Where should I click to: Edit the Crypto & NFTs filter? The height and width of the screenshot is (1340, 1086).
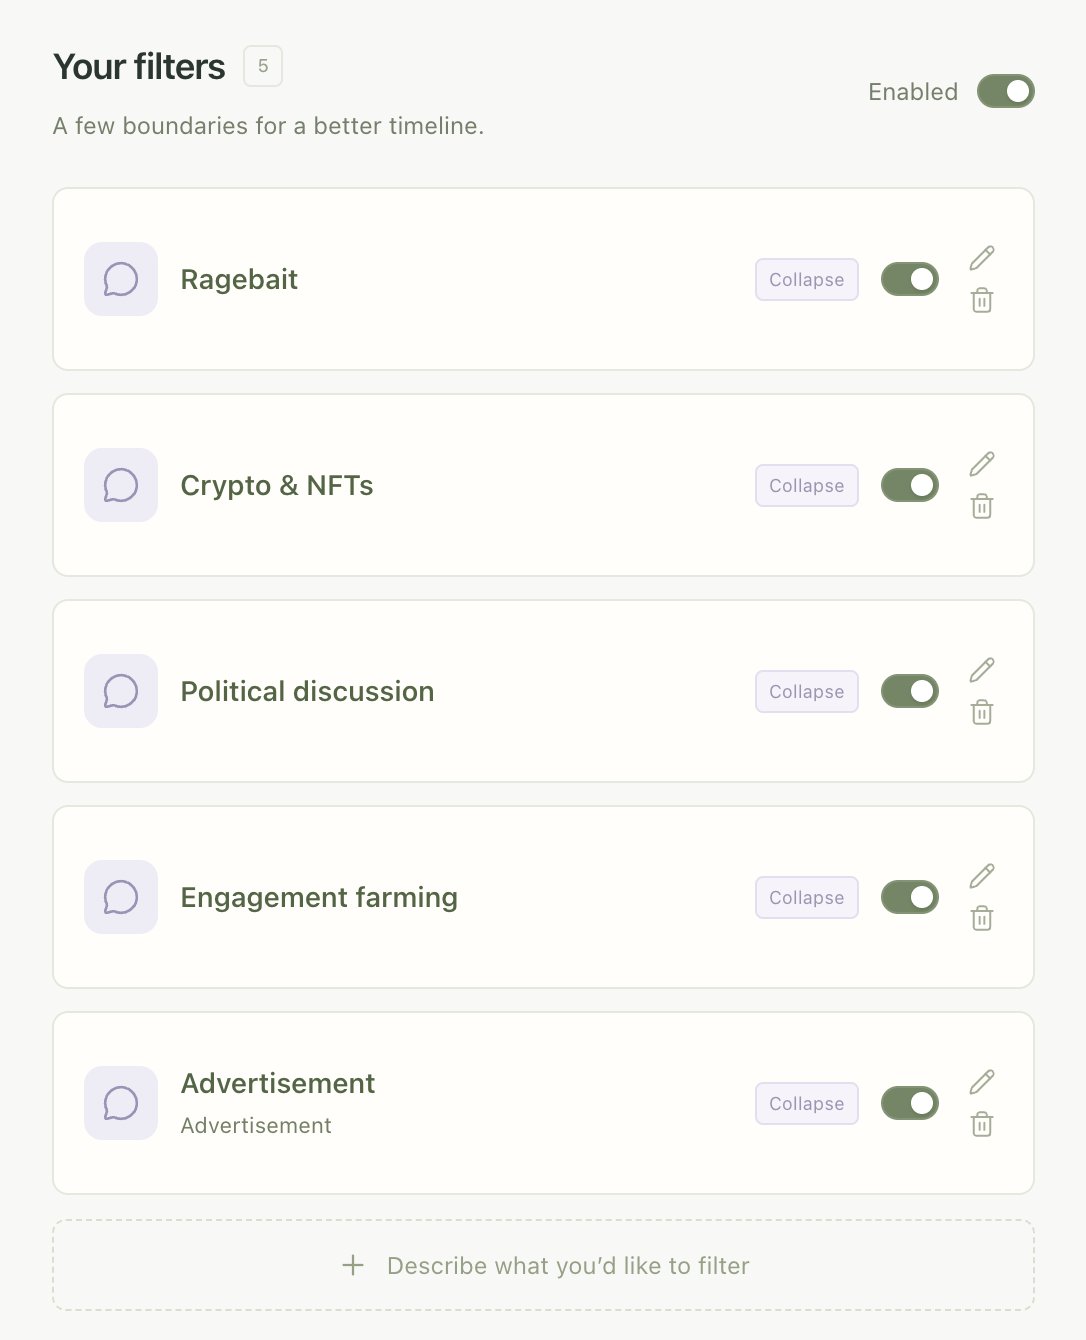pos(982,464)
